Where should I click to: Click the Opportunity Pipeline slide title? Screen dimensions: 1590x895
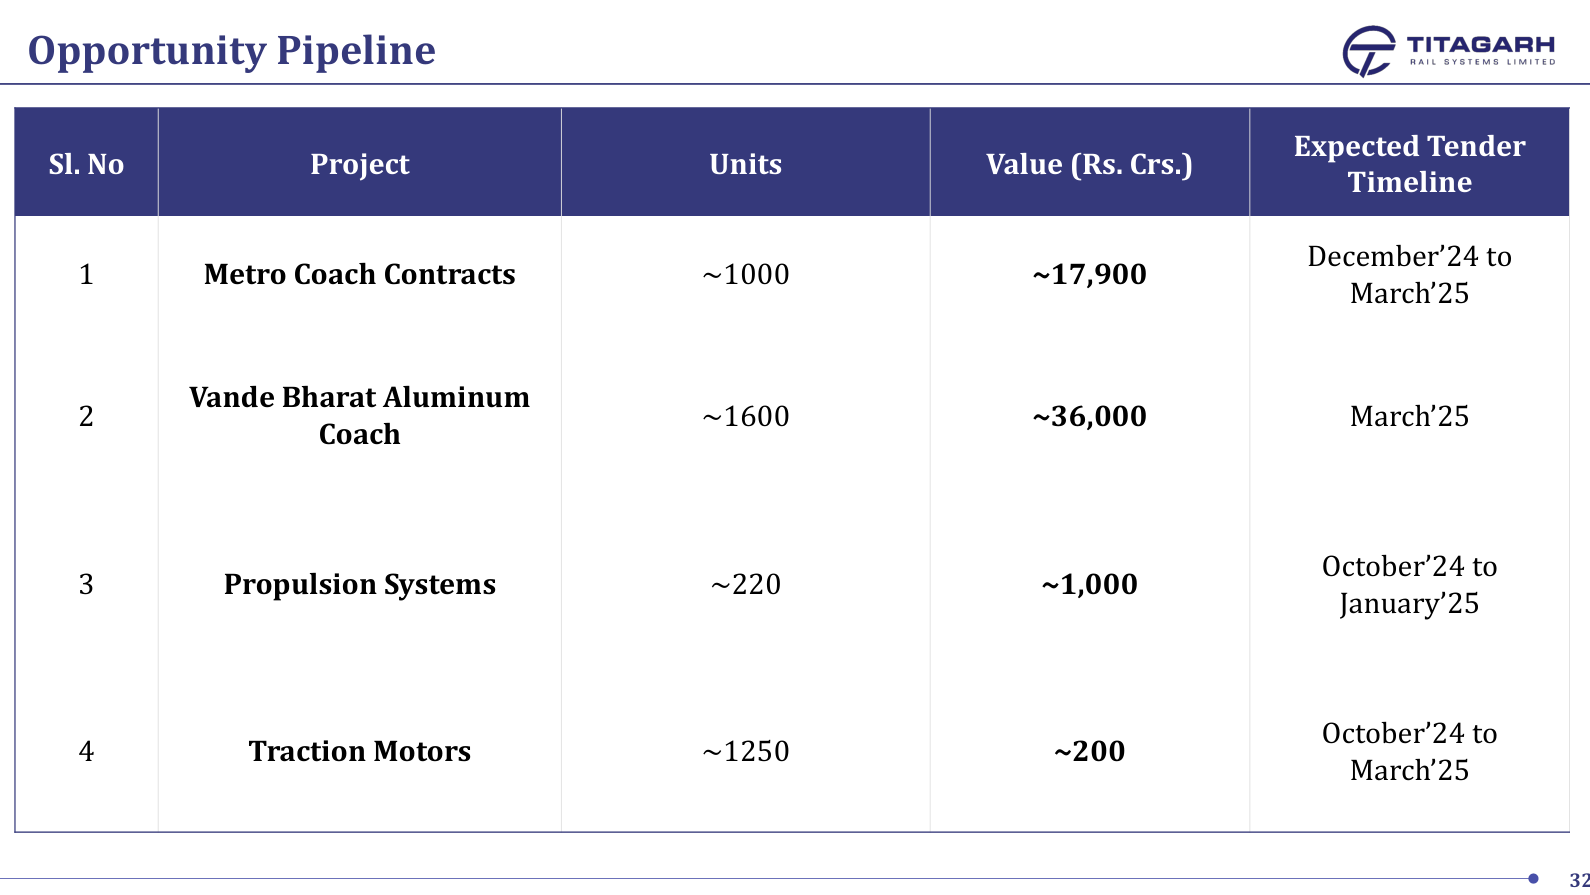tap(232, 50)
